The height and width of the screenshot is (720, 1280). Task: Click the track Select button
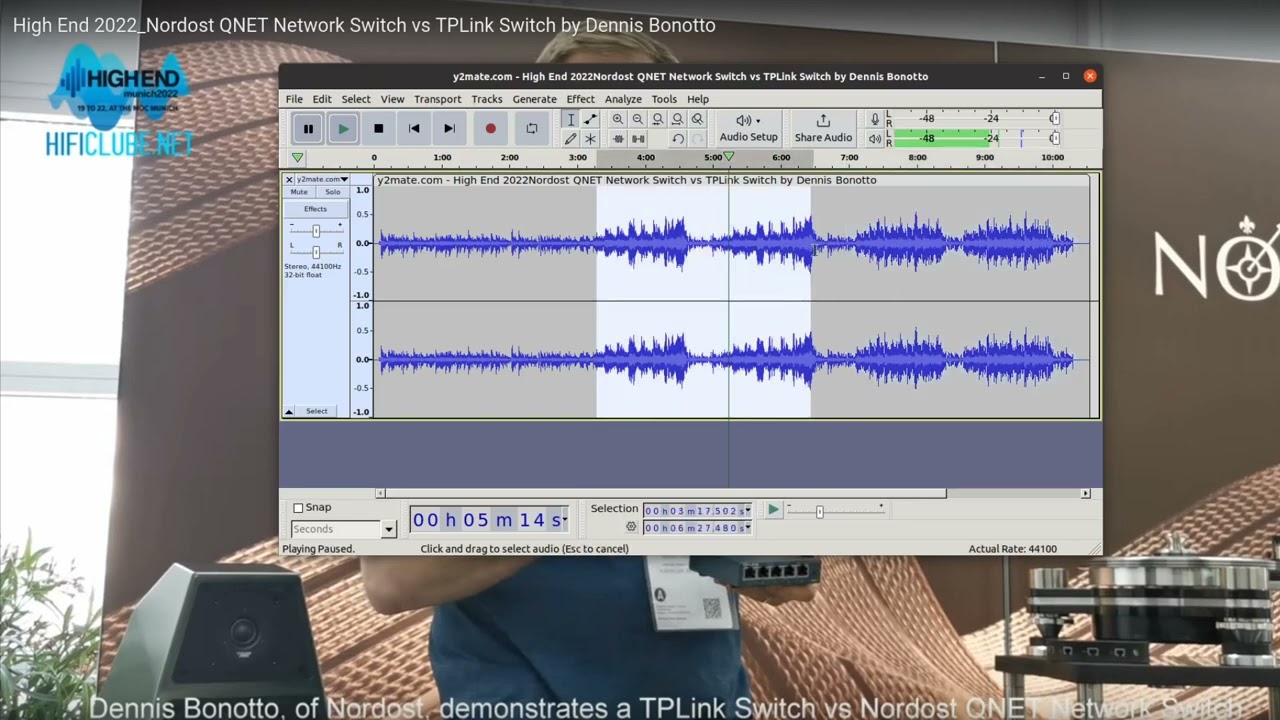coord(317,411)
